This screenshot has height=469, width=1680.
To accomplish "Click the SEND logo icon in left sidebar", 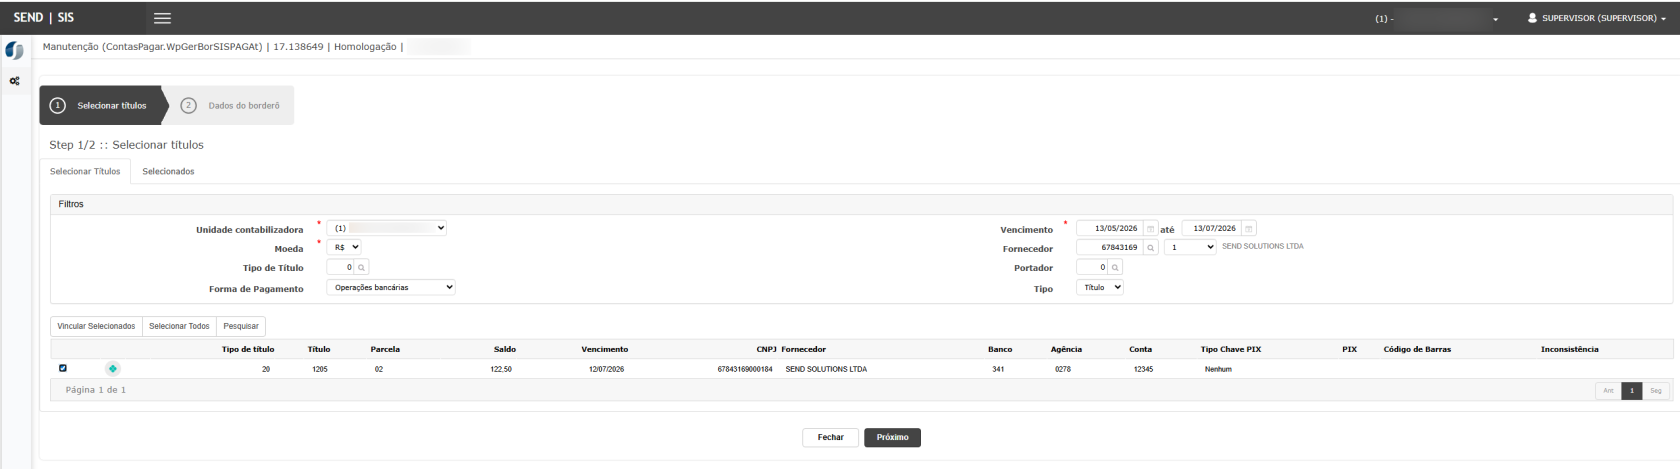I will pos(15,50).
